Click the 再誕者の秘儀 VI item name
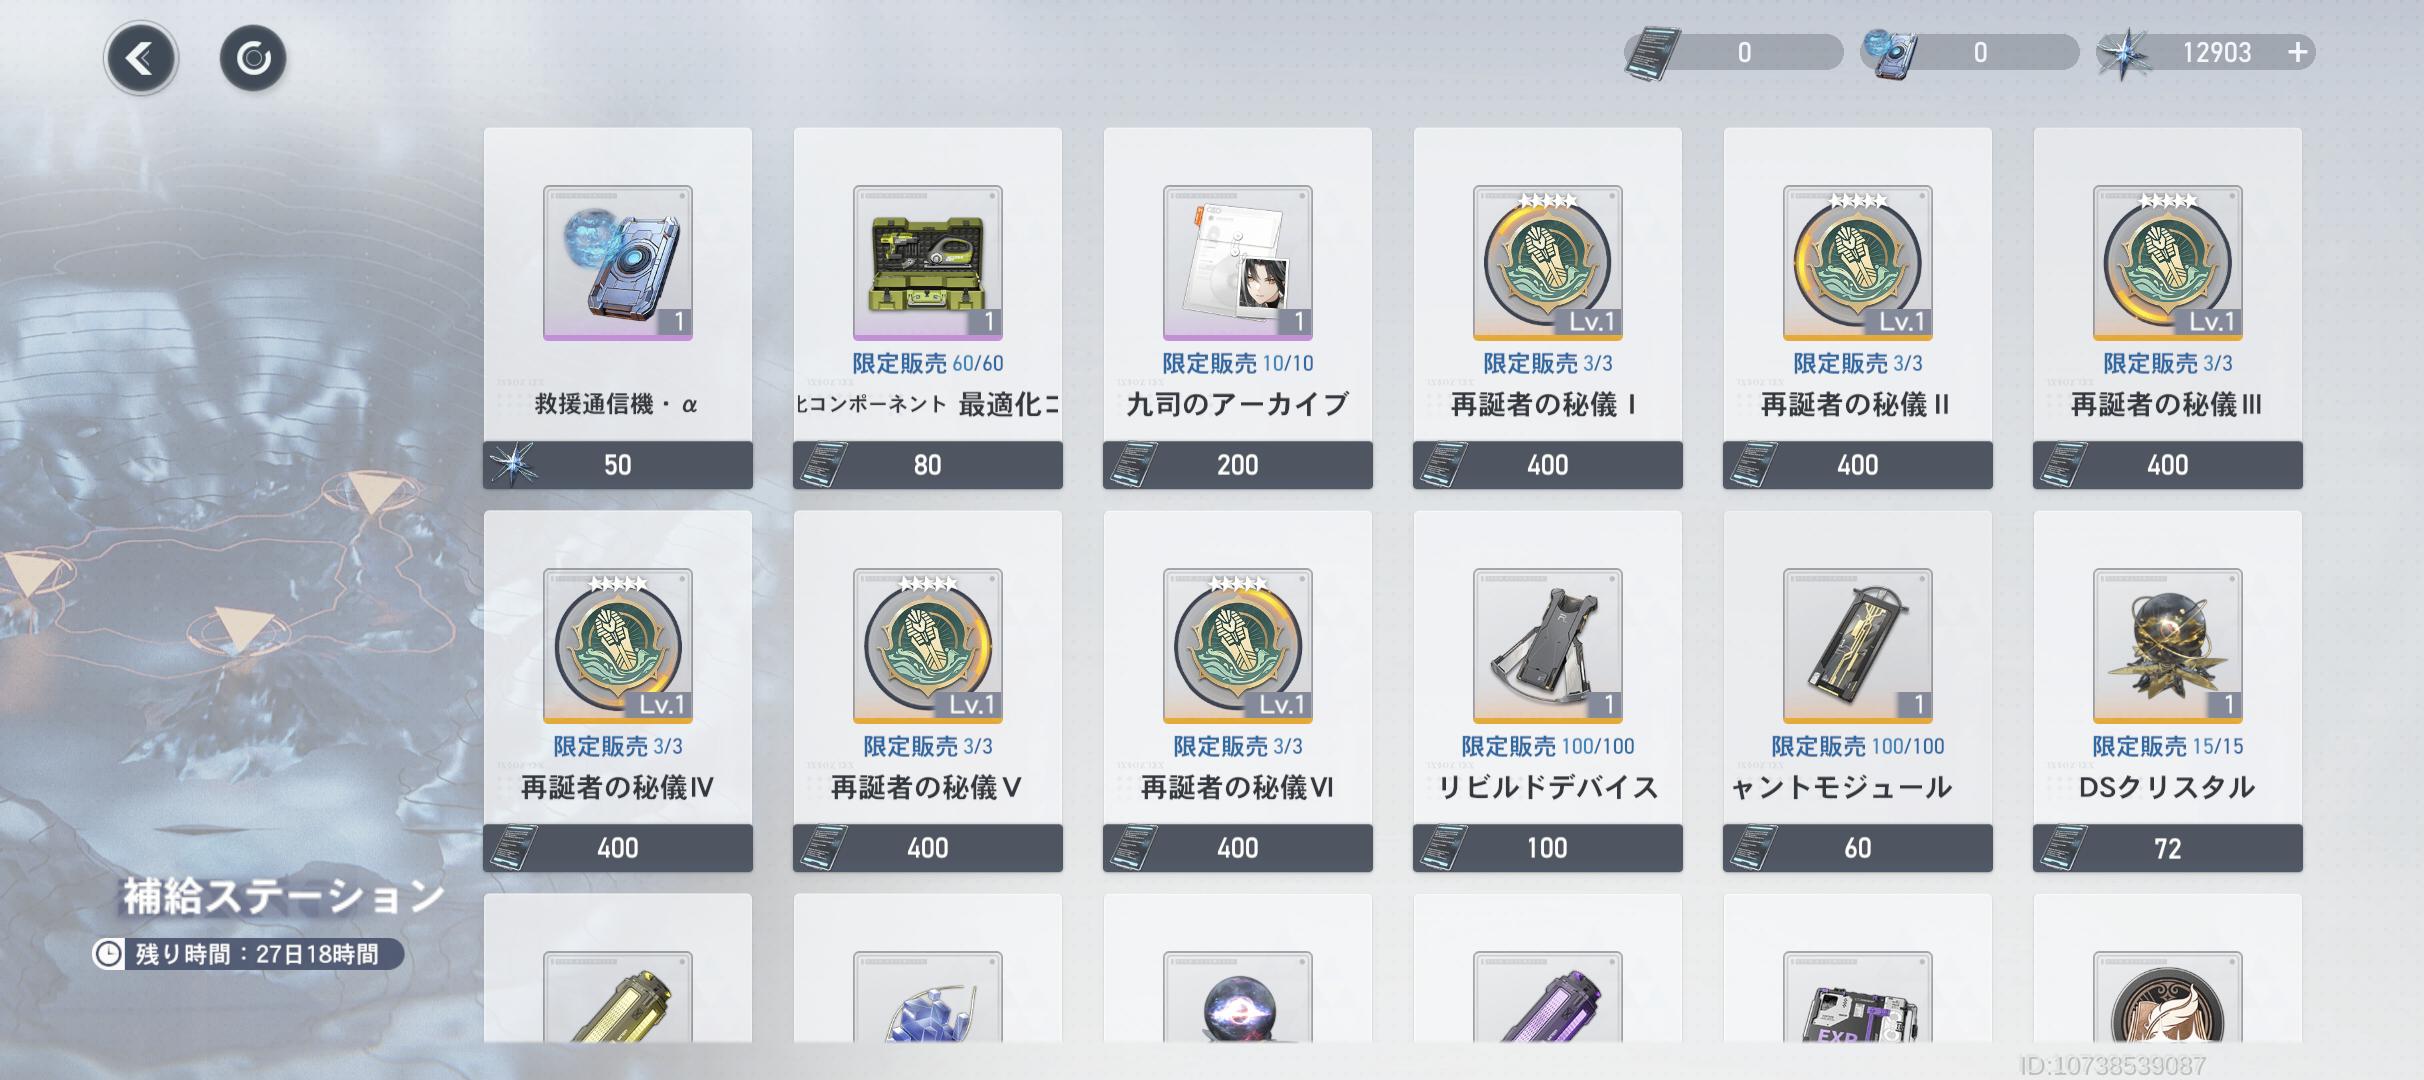This screenshot has height=1080, width=2424. click(1238, 788)
